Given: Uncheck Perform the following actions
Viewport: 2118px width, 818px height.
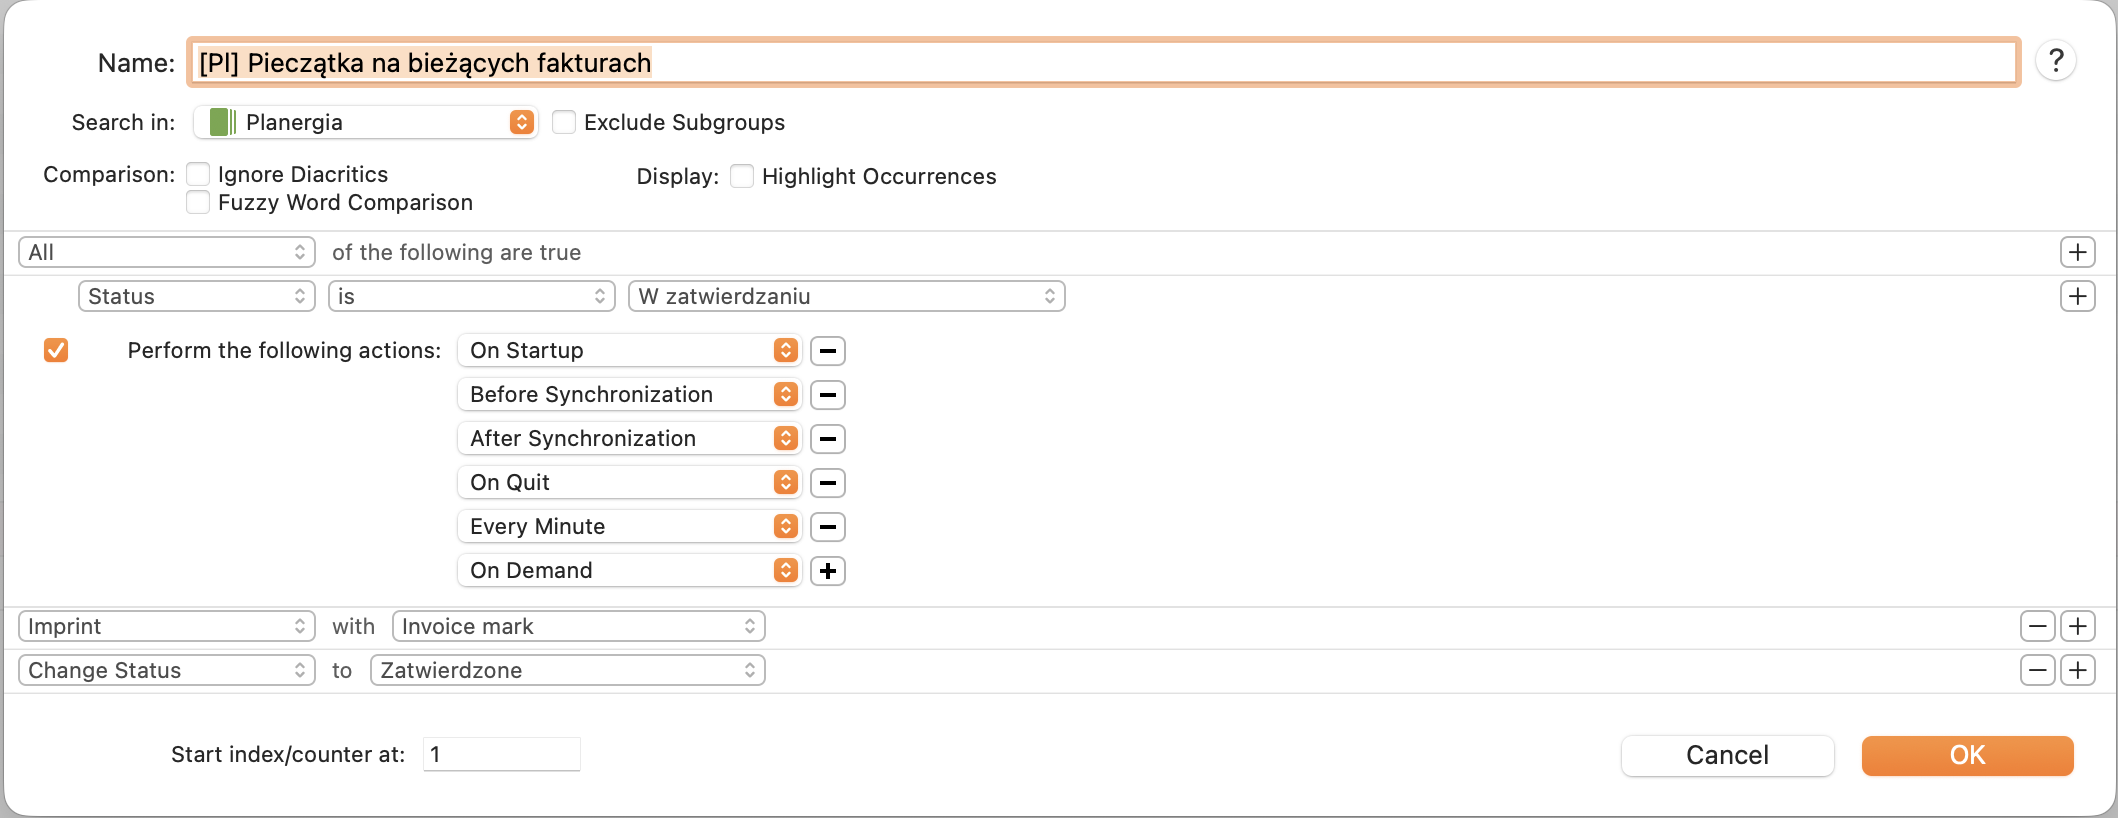Looking at the screenshot, I should [x=56, y=350].
